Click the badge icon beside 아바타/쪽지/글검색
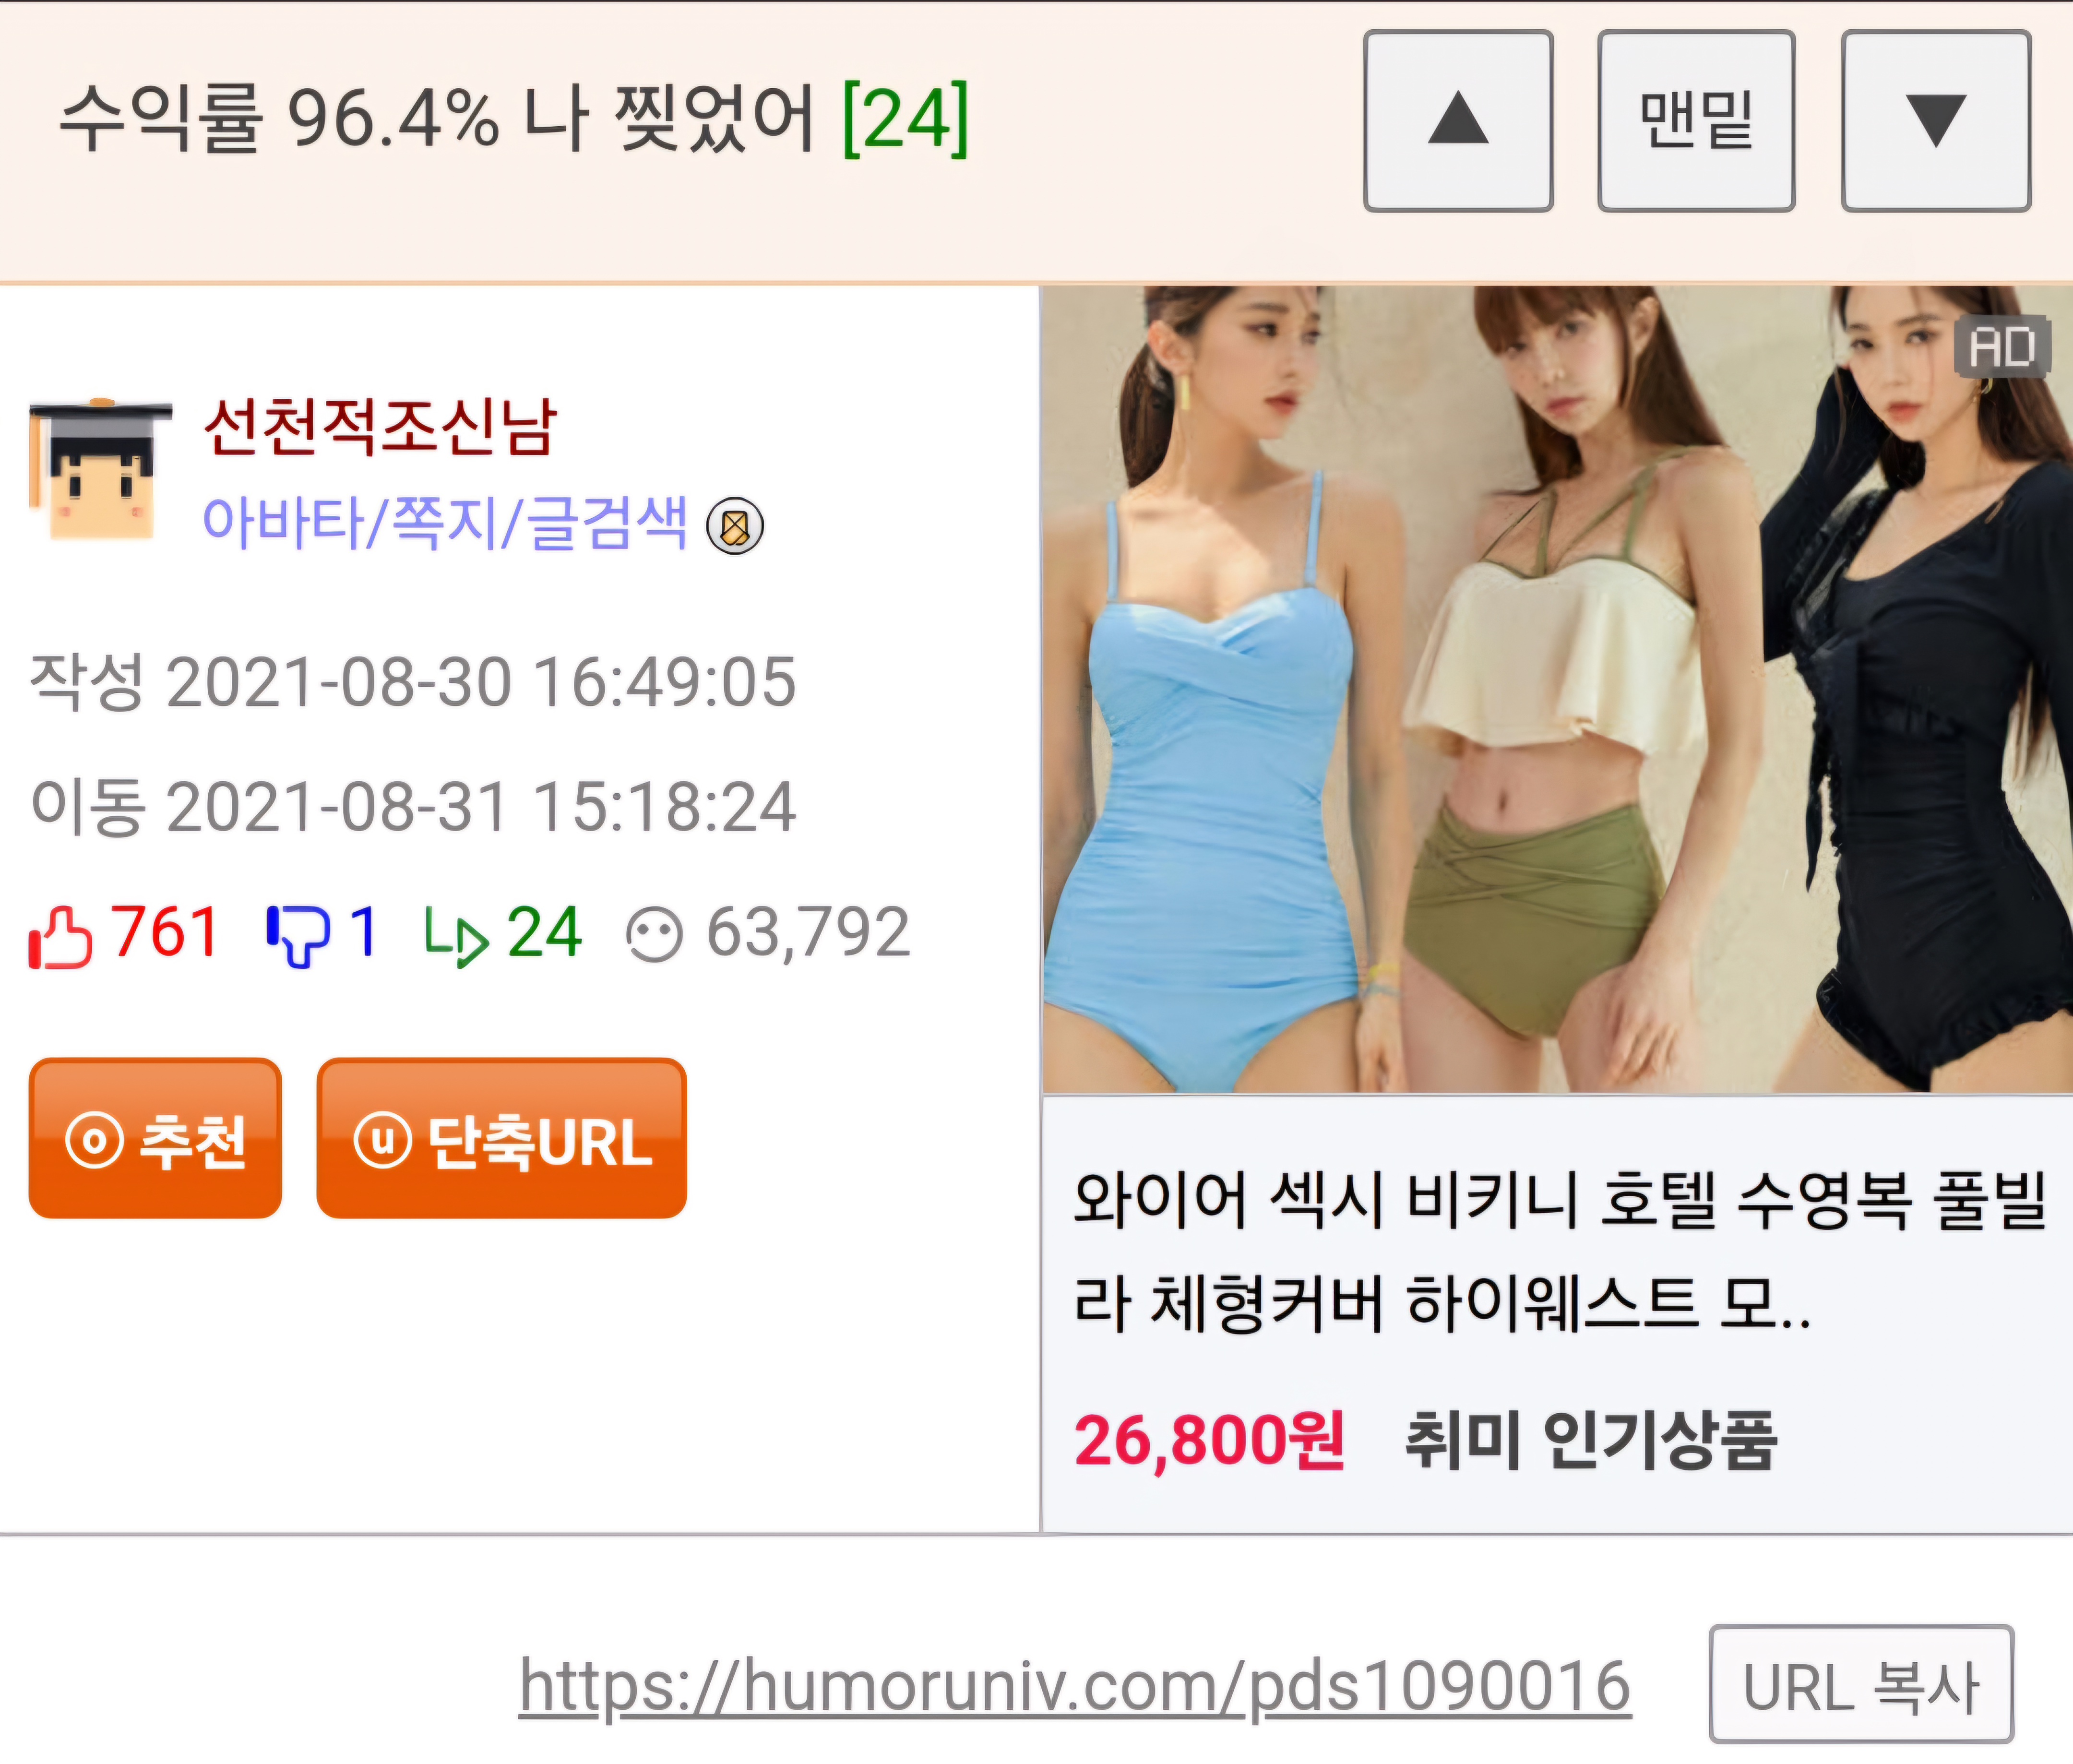This screenshot has width=2073, height=1764. [x=735, y=526]
